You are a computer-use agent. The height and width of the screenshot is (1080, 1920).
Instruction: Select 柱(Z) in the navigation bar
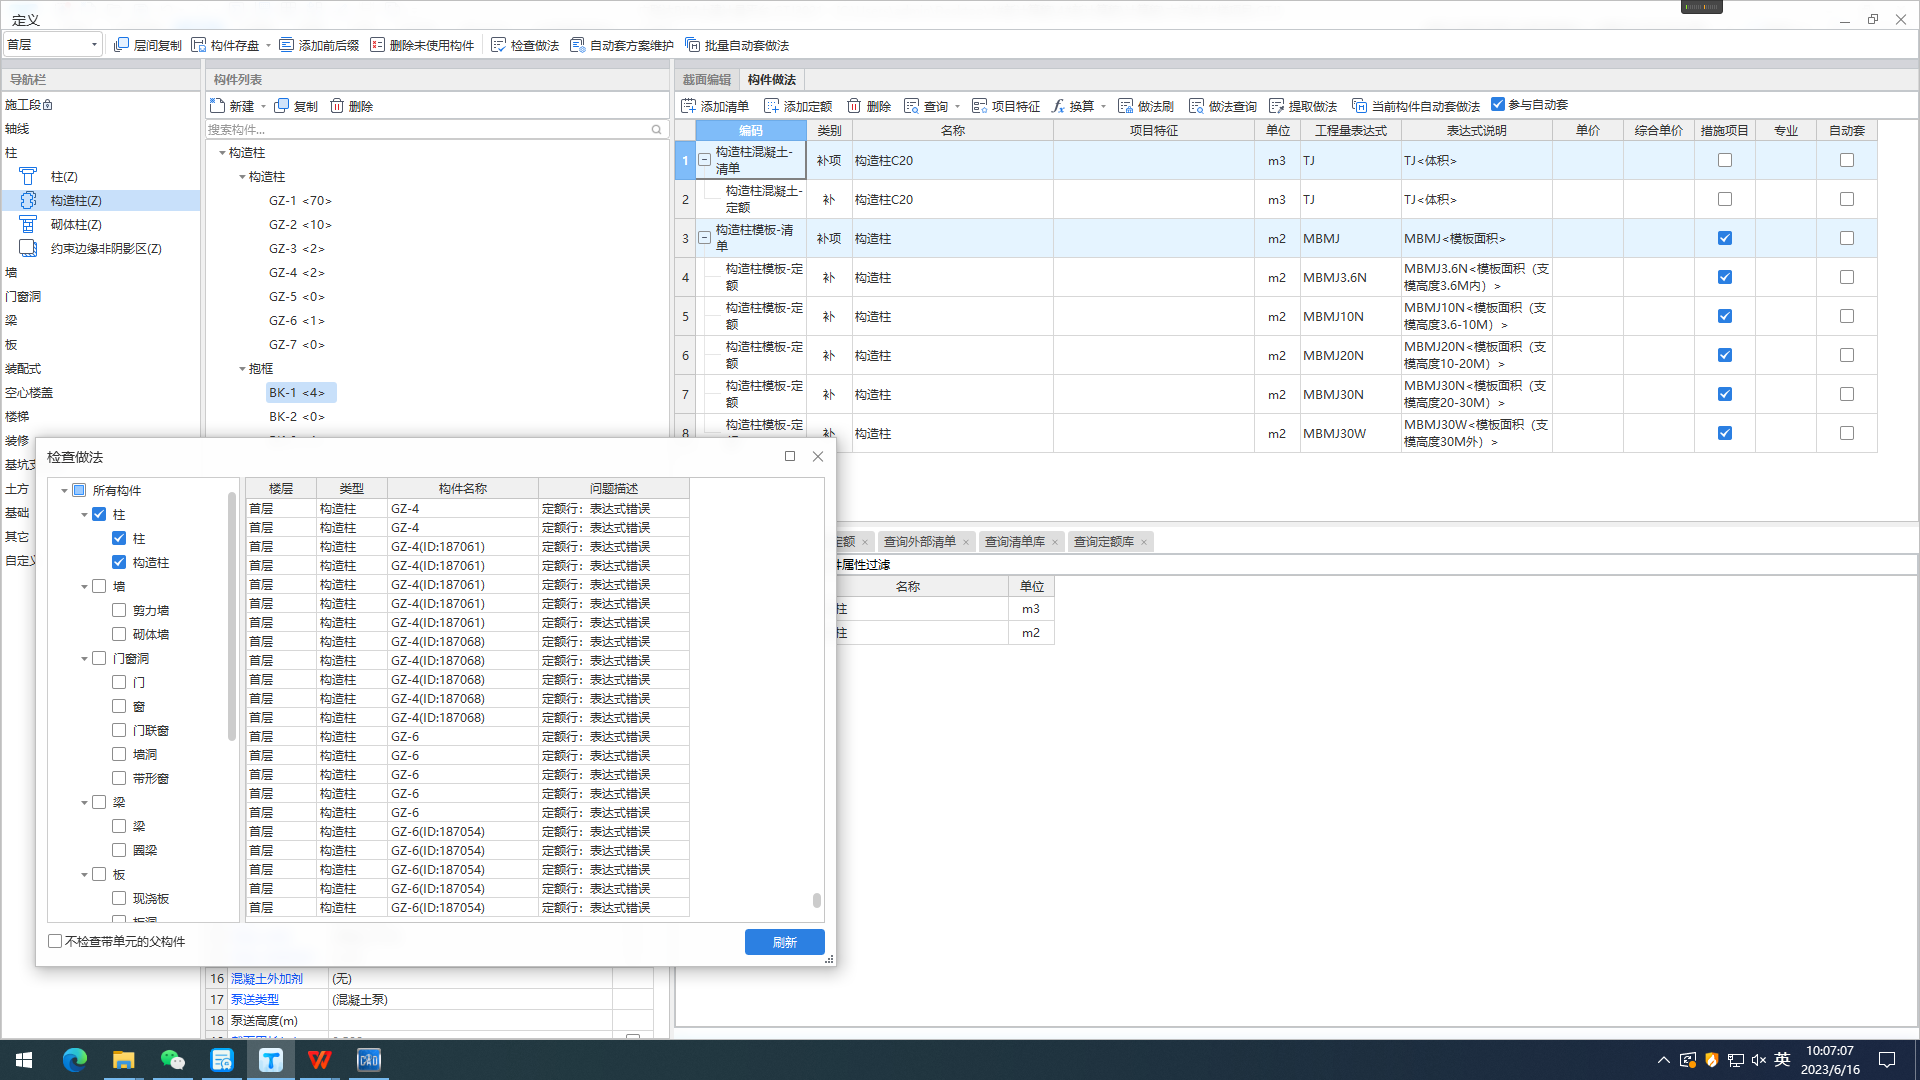pos(64,176)
